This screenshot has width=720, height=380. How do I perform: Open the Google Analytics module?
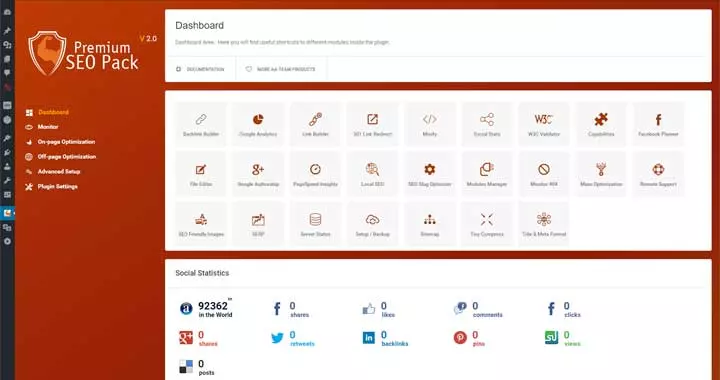258,124
